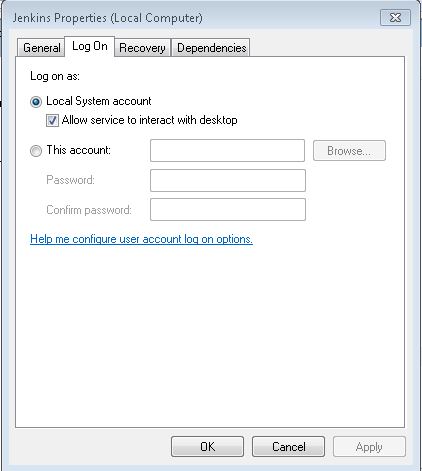
Task: Close the Jenkins Properties window with X
Action: (395, 17)
